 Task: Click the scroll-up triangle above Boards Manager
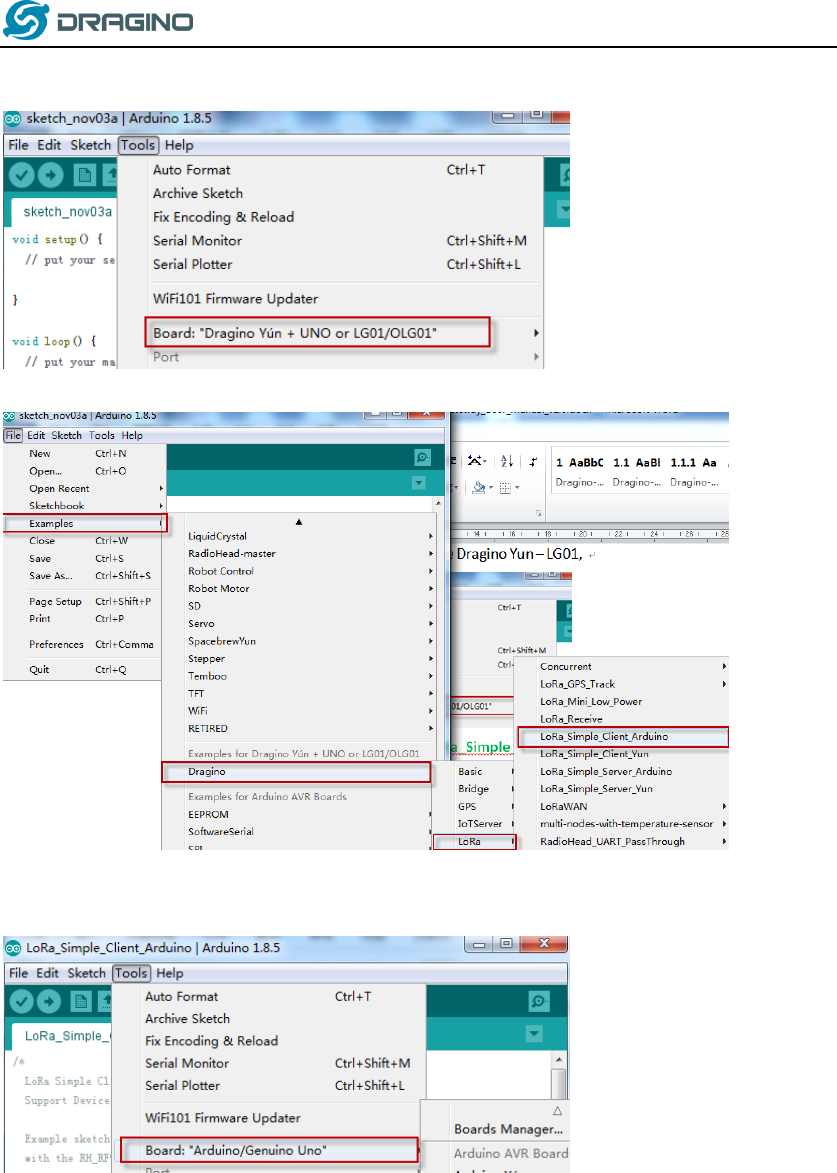(557, 1111)
